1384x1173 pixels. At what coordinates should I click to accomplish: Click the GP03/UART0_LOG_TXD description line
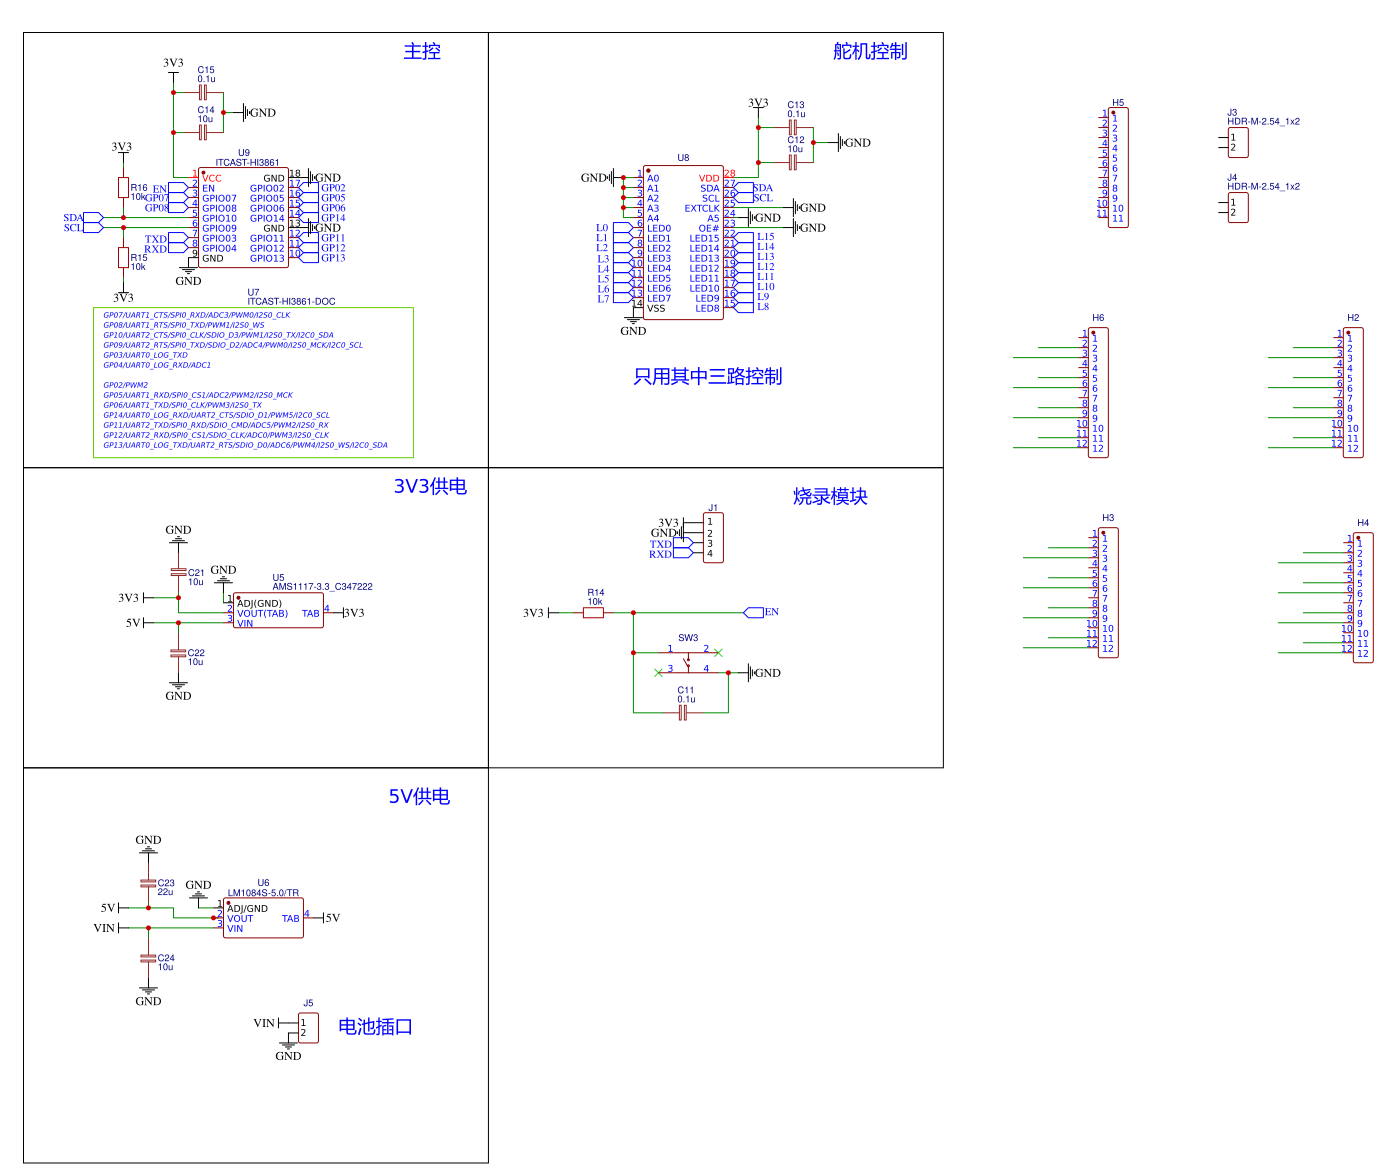145,355
